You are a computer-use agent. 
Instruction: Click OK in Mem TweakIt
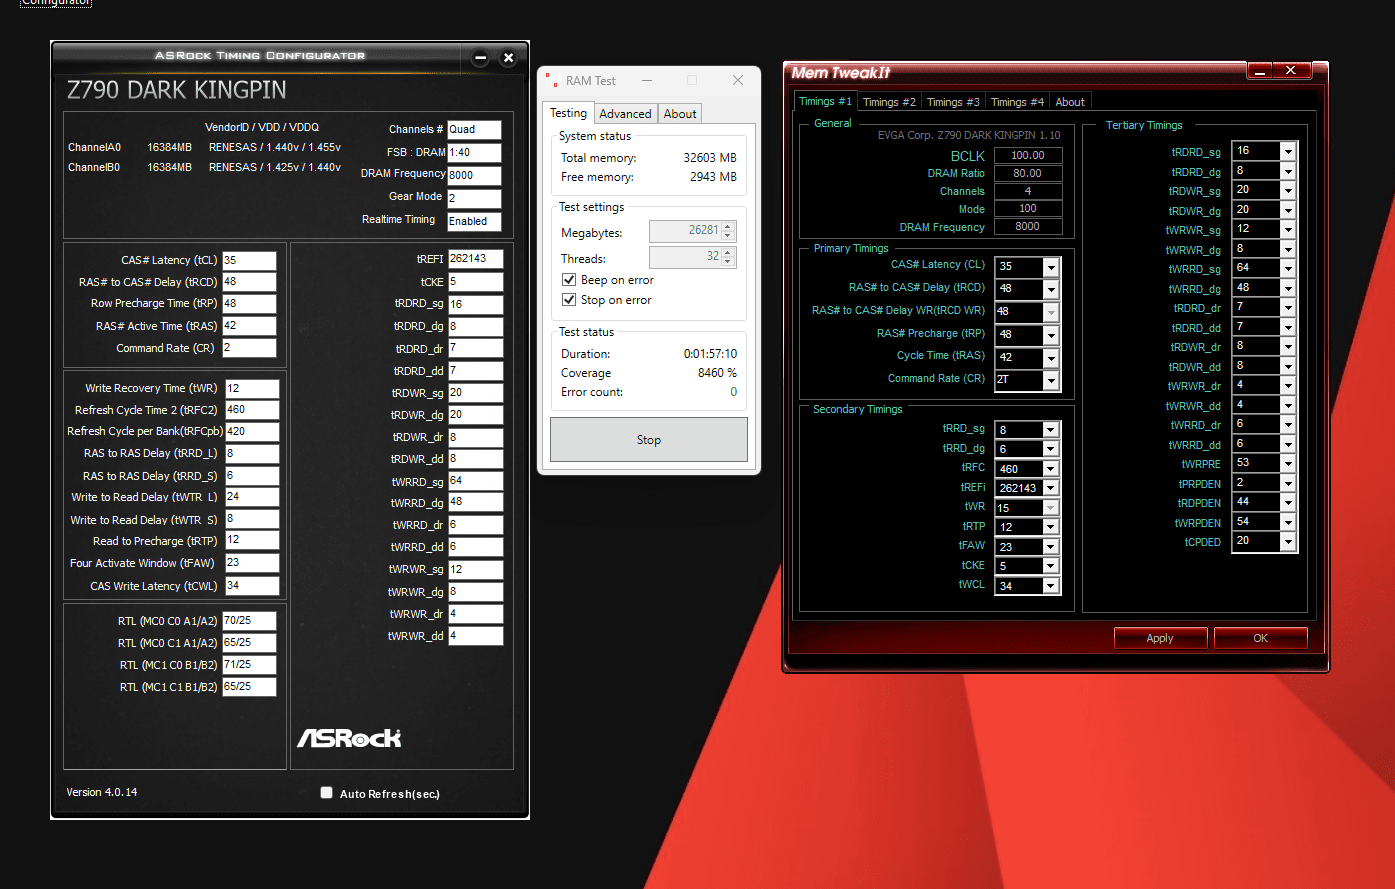point(1260,638)
